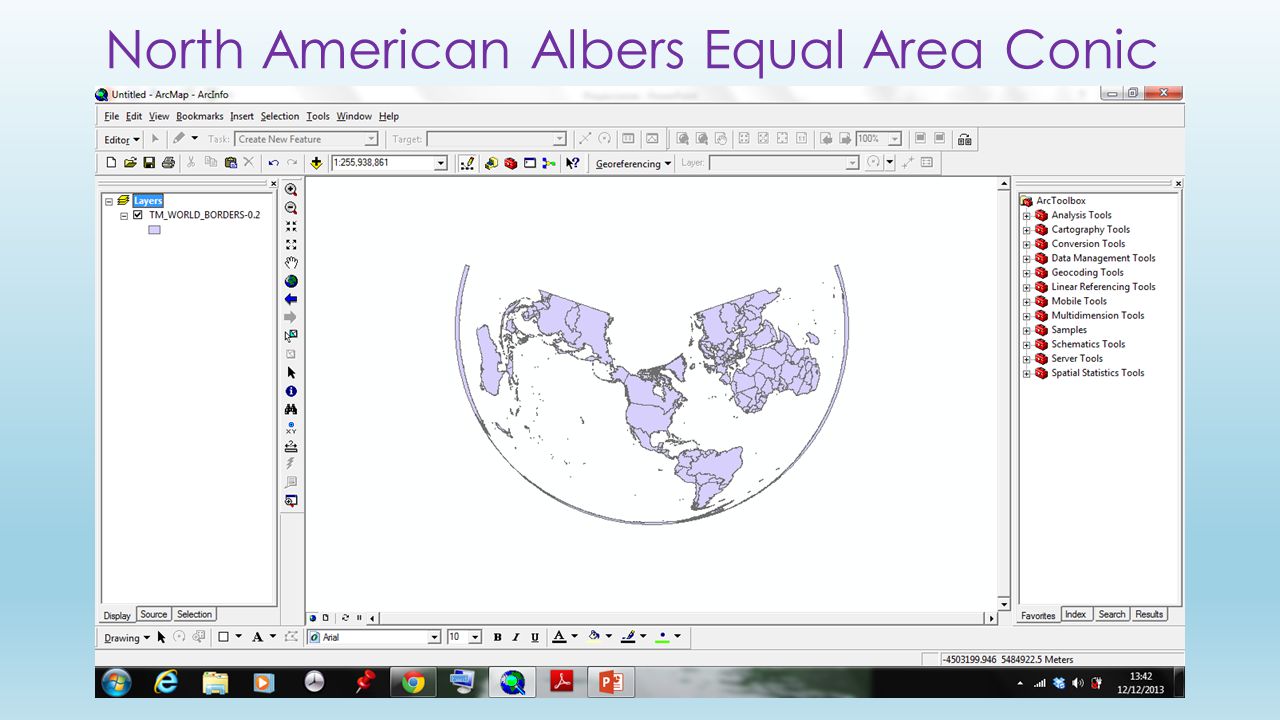Open the Results tab in ArcToolbox
The width and height of the screenshot is (1280, 720).
(x=1149, y=614)
